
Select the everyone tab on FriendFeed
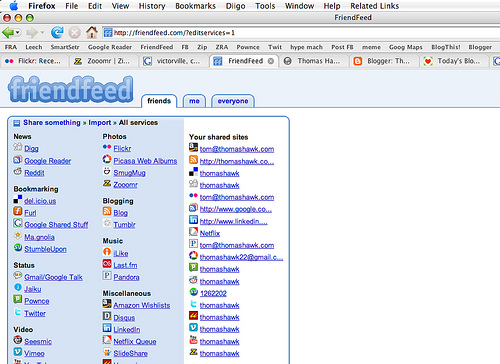233,101
